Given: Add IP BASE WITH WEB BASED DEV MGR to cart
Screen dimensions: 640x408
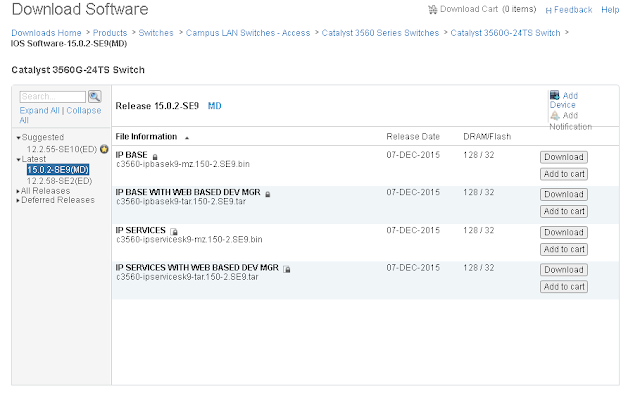Looking at the screenshot, I should [x=564, y=211].
